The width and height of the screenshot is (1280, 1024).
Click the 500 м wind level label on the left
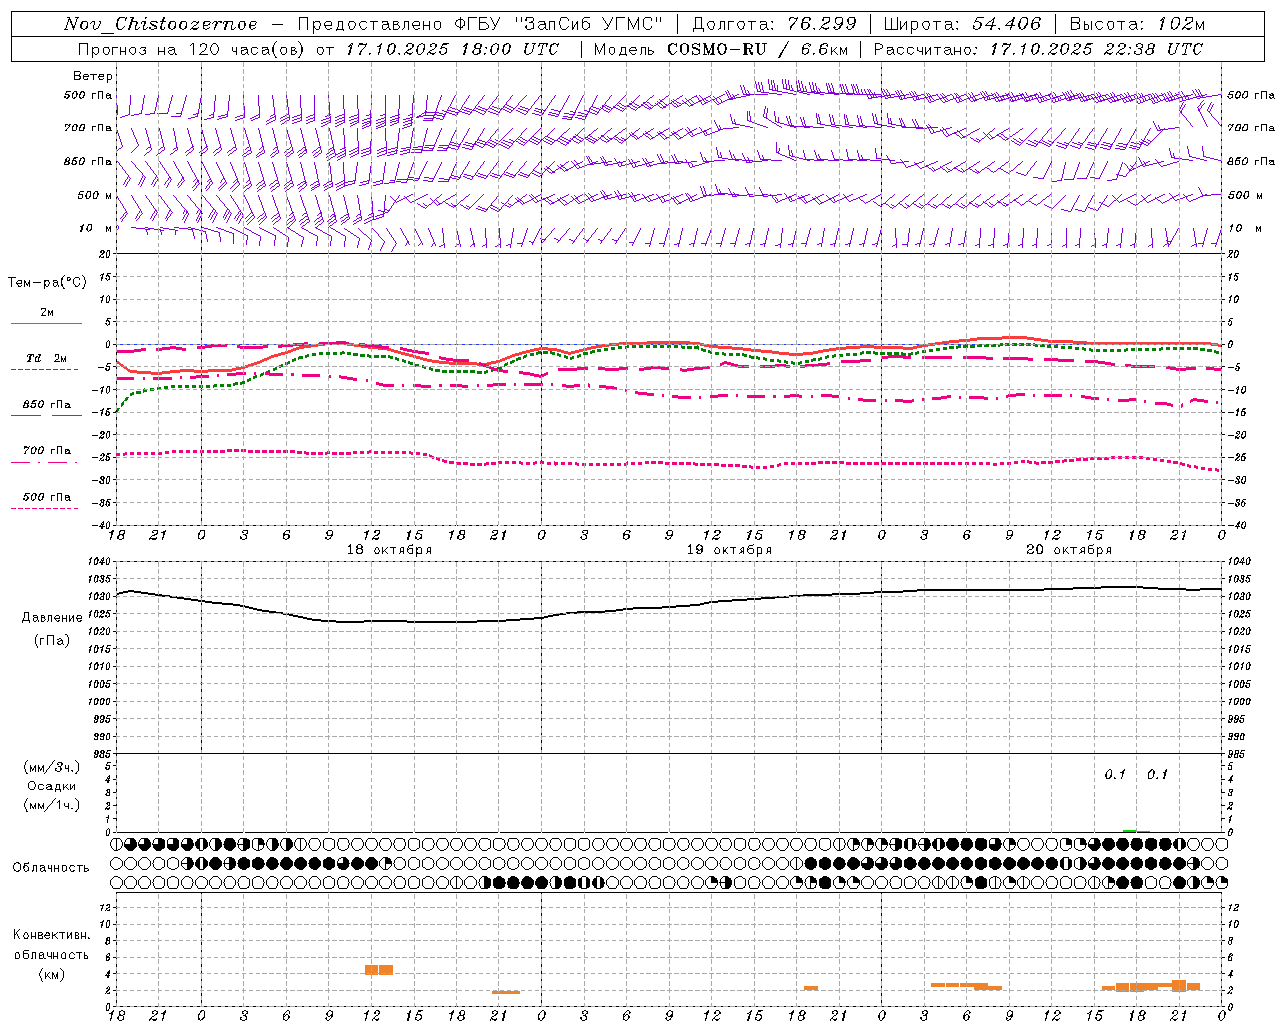(96, 196)
